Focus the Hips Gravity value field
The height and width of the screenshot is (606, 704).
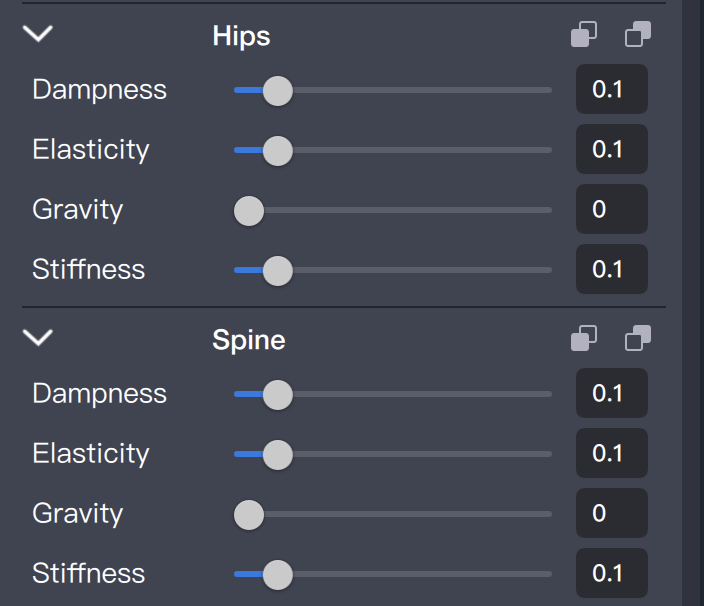pyautogui.click(x=611, y=210)
